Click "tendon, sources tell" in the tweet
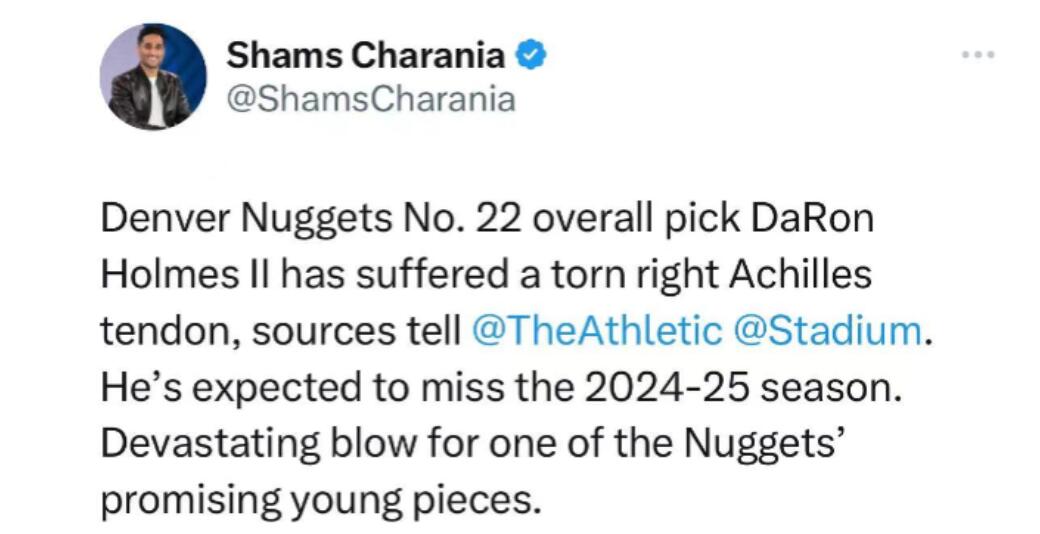1040x534 pixels. (280, 331)
